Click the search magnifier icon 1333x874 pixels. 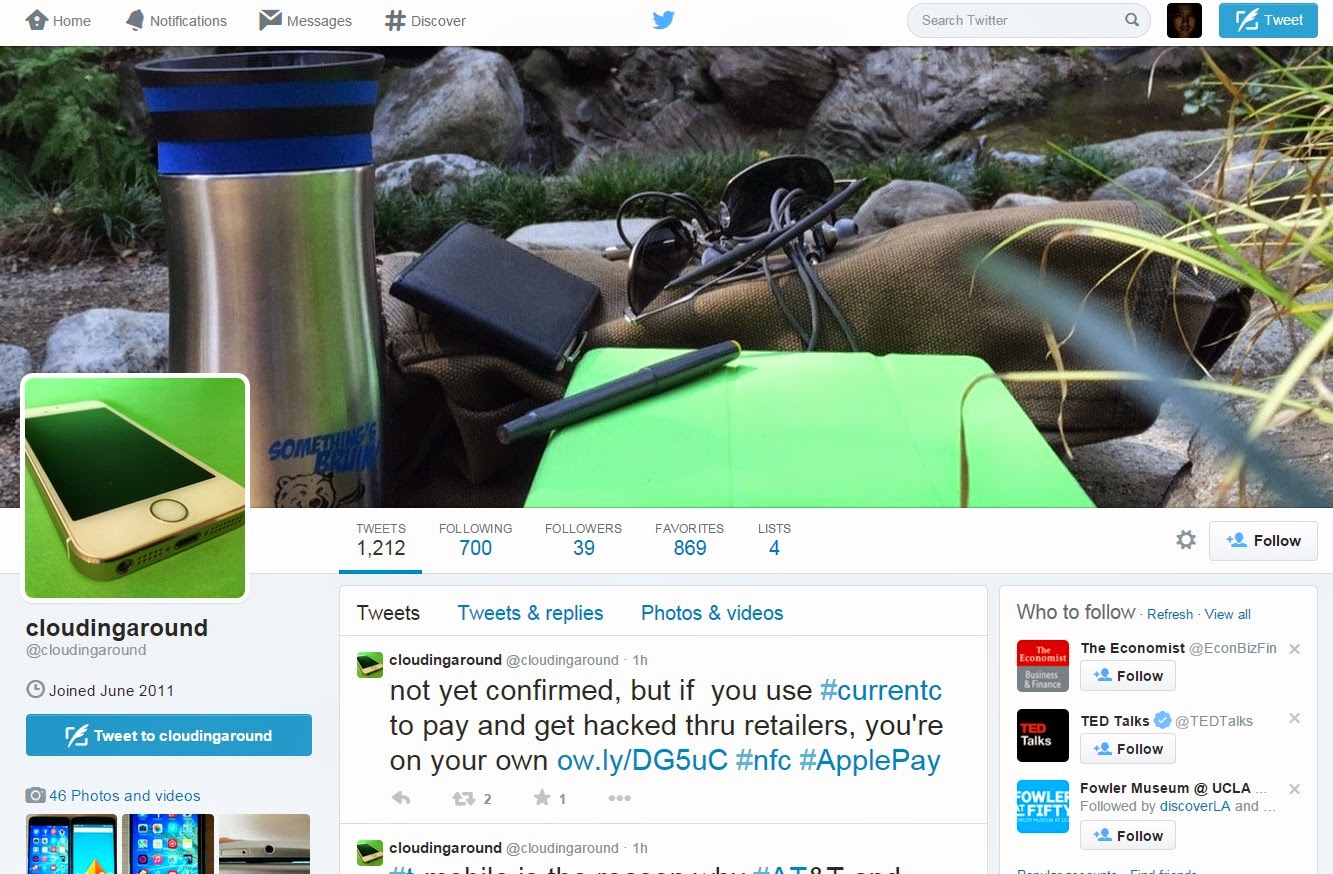(x=1132, y=20)
